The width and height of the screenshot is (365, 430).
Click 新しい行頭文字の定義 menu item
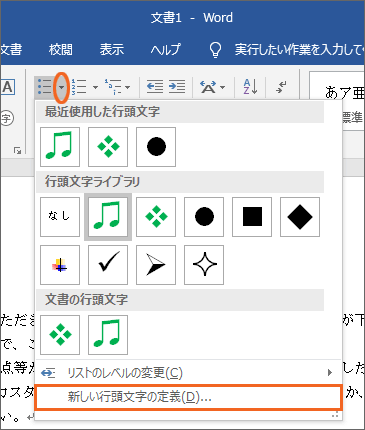(x=188, y=397)
